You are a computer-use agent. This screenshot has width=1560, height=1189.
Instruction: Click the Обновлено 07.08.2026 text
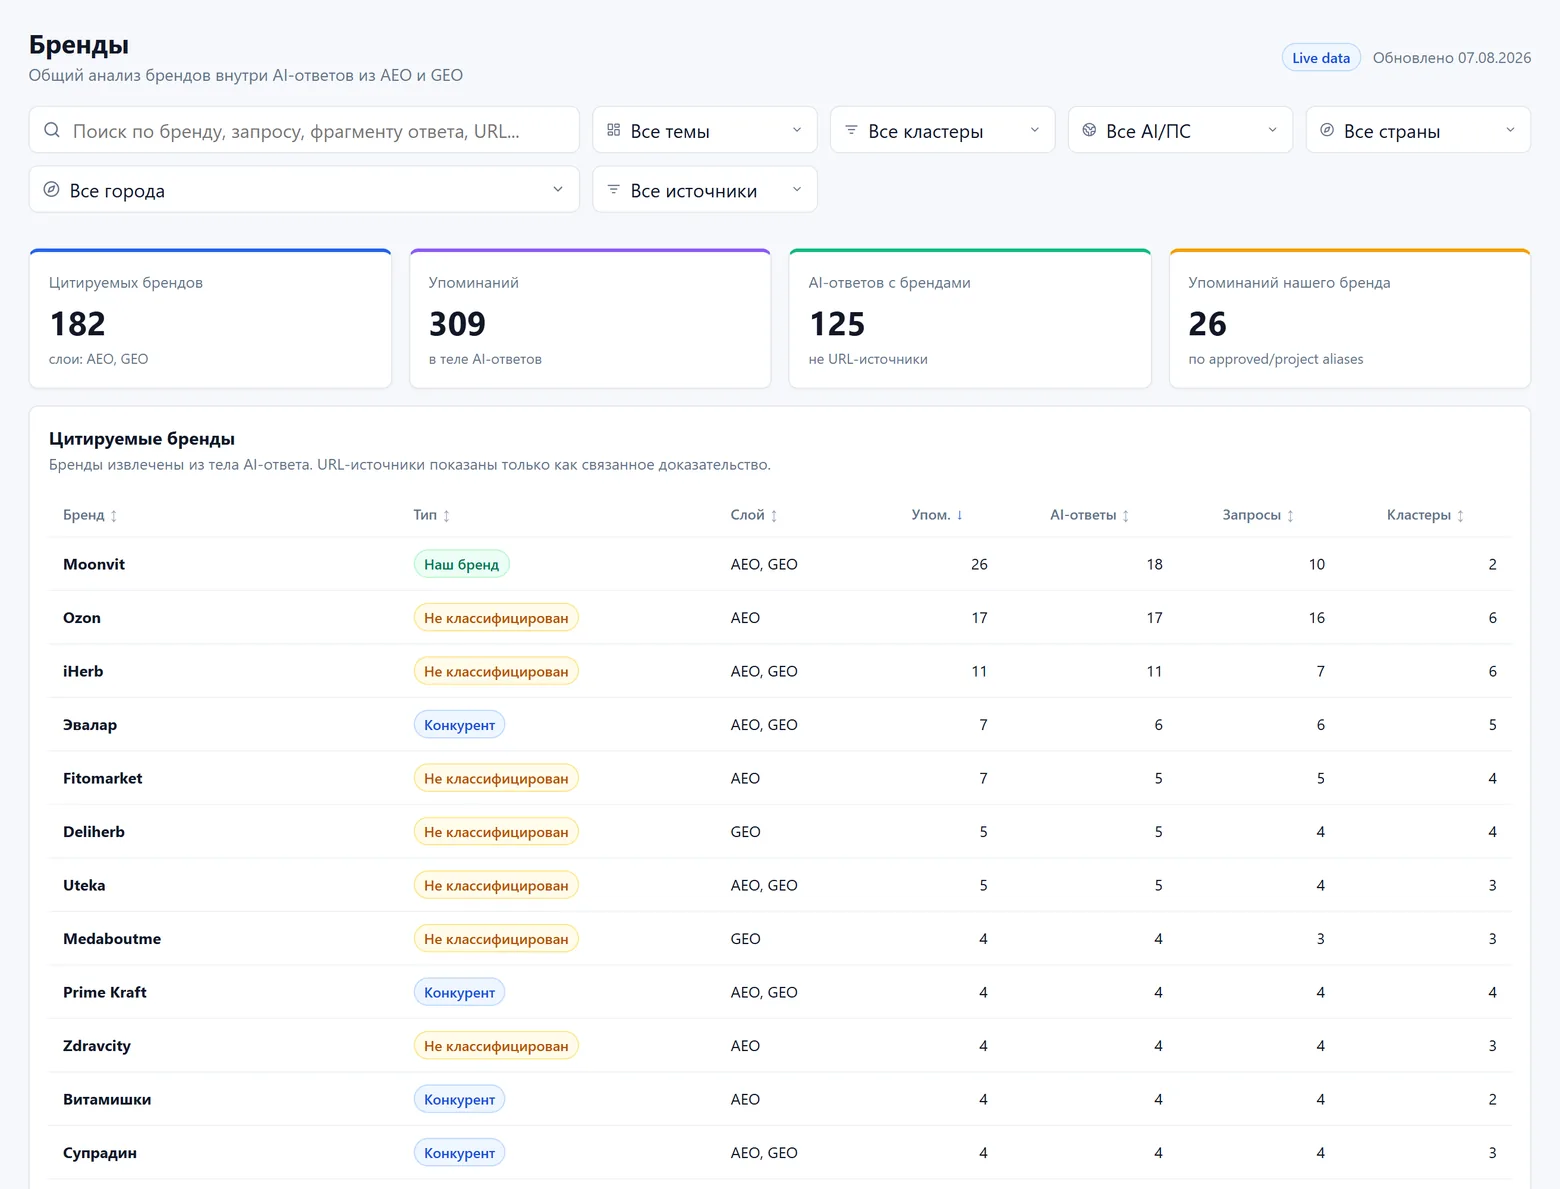(x=1452, y=58)
